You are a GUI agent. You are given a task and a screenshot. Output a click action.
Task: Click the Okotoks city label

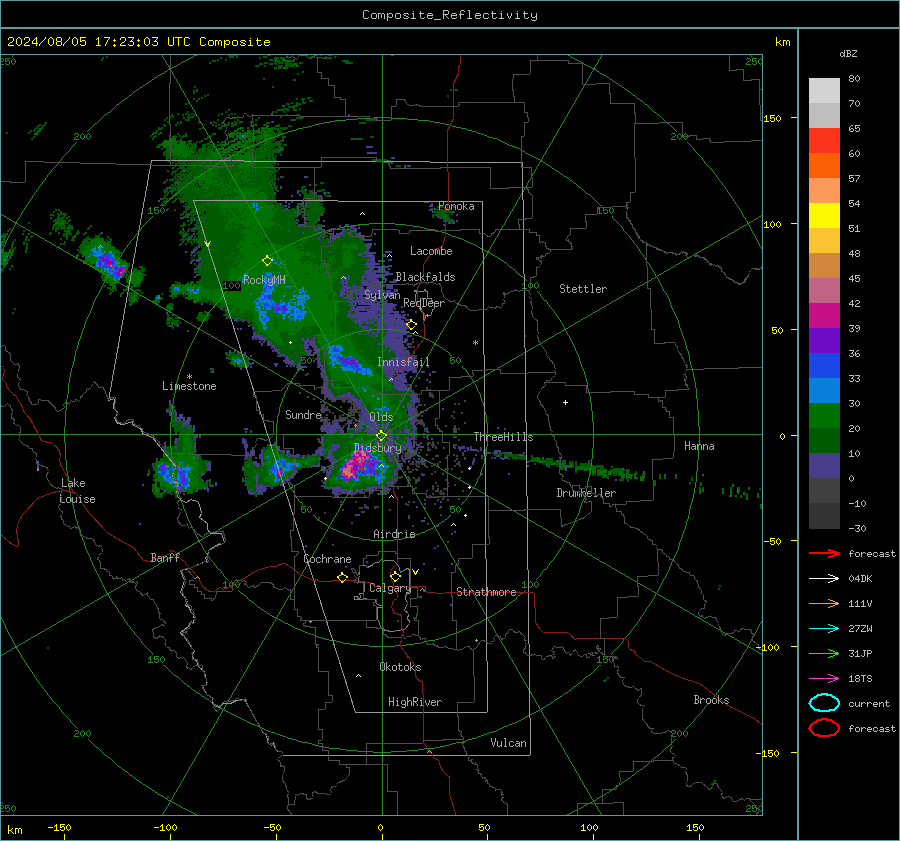pos(400,667)
